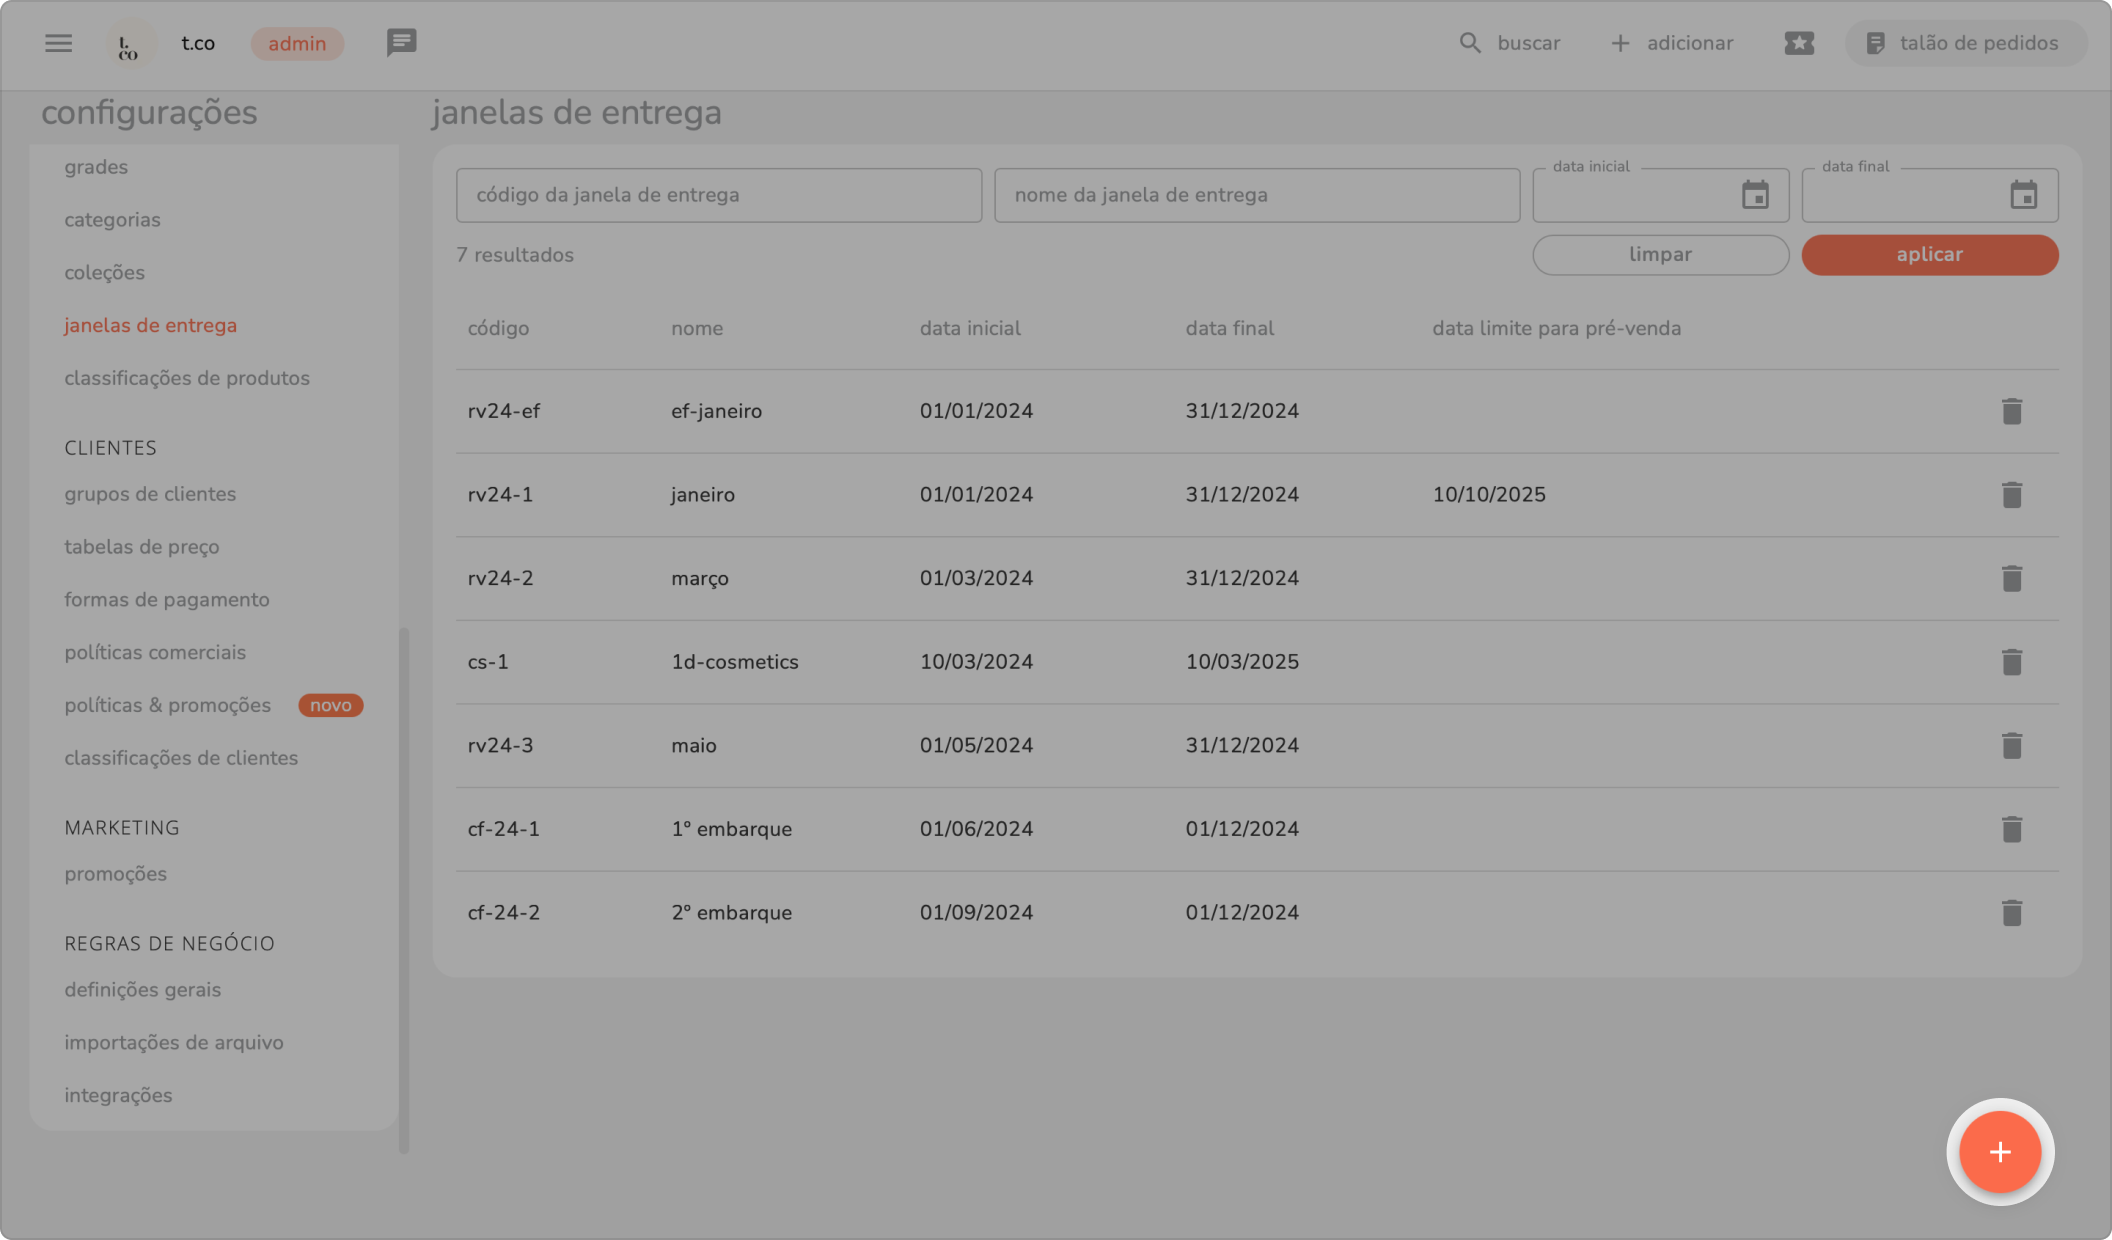Focus código da janela de entrega field
2112x1240 pixels.
pyautogui.click(x=718, y=195)
